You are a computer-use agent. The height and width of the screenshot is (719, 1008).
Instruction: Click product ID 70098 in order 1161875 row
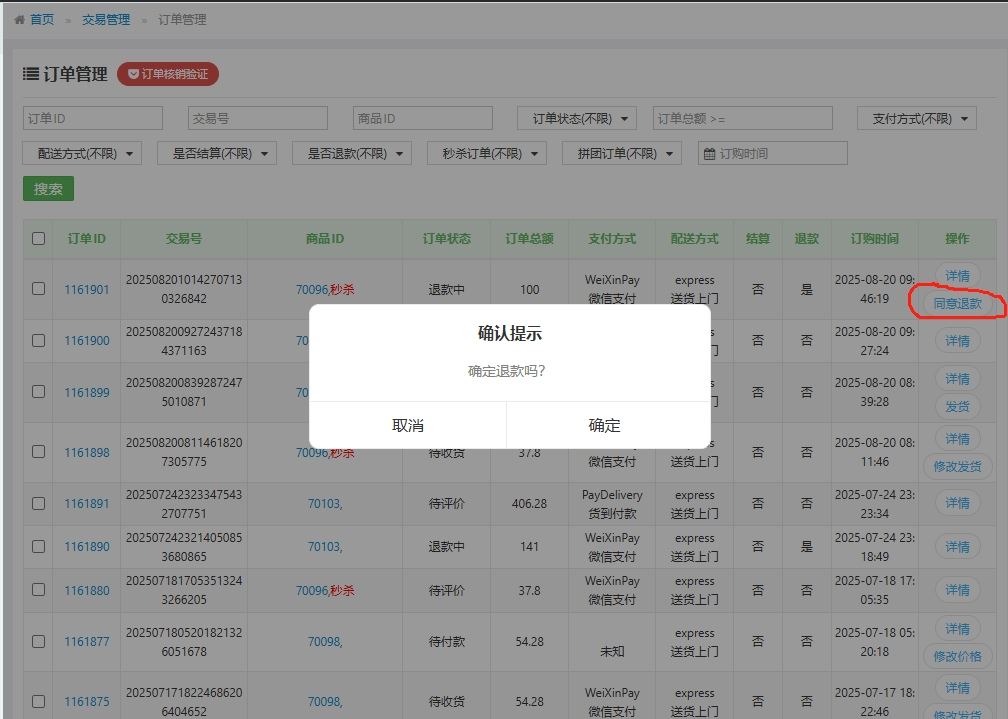click(324, 702)
